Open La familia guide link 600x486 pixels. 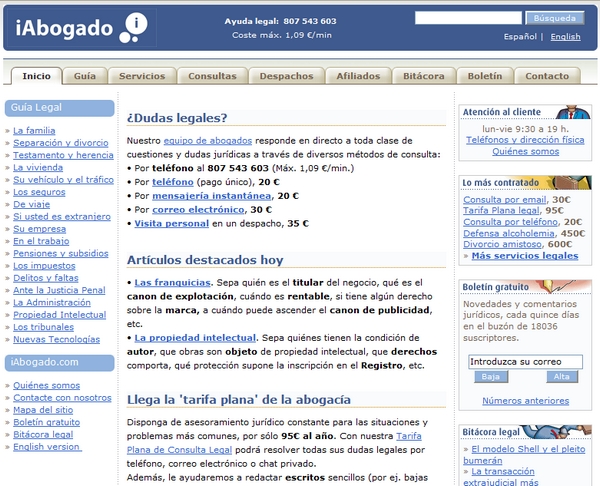pos(34,131)
